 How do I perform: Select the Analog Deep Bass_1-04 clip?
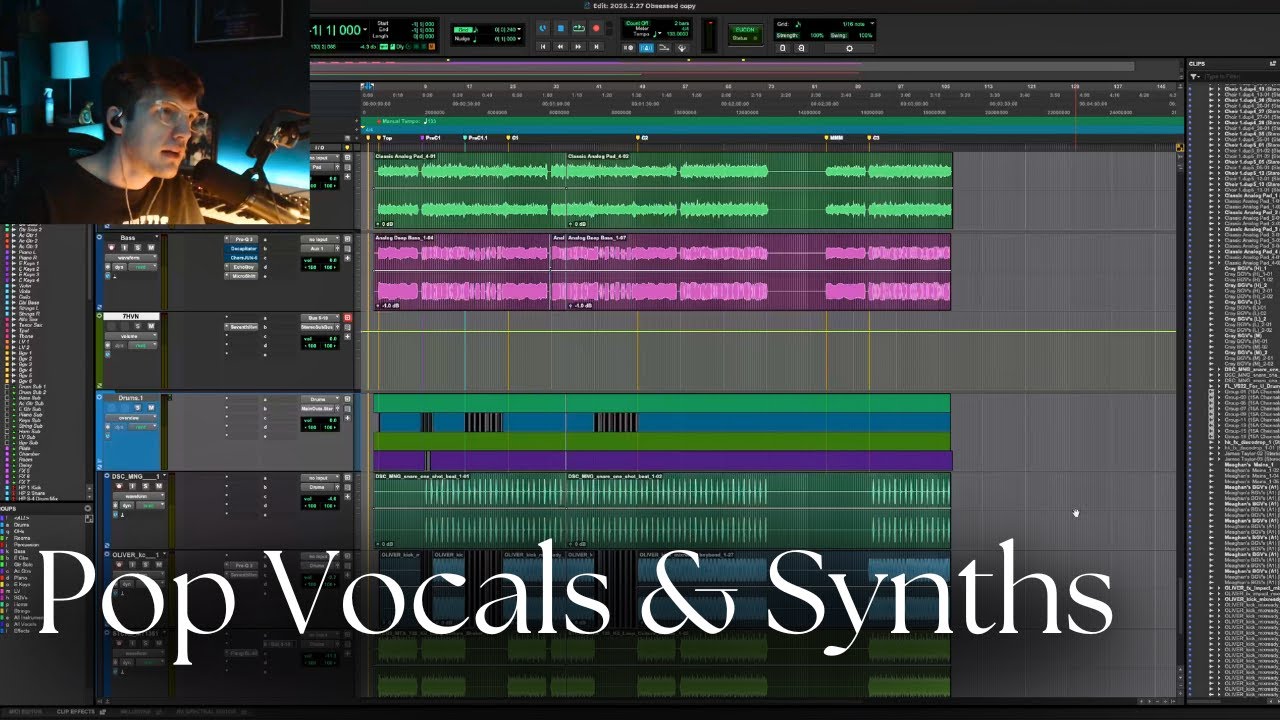[x=463, y=272]
